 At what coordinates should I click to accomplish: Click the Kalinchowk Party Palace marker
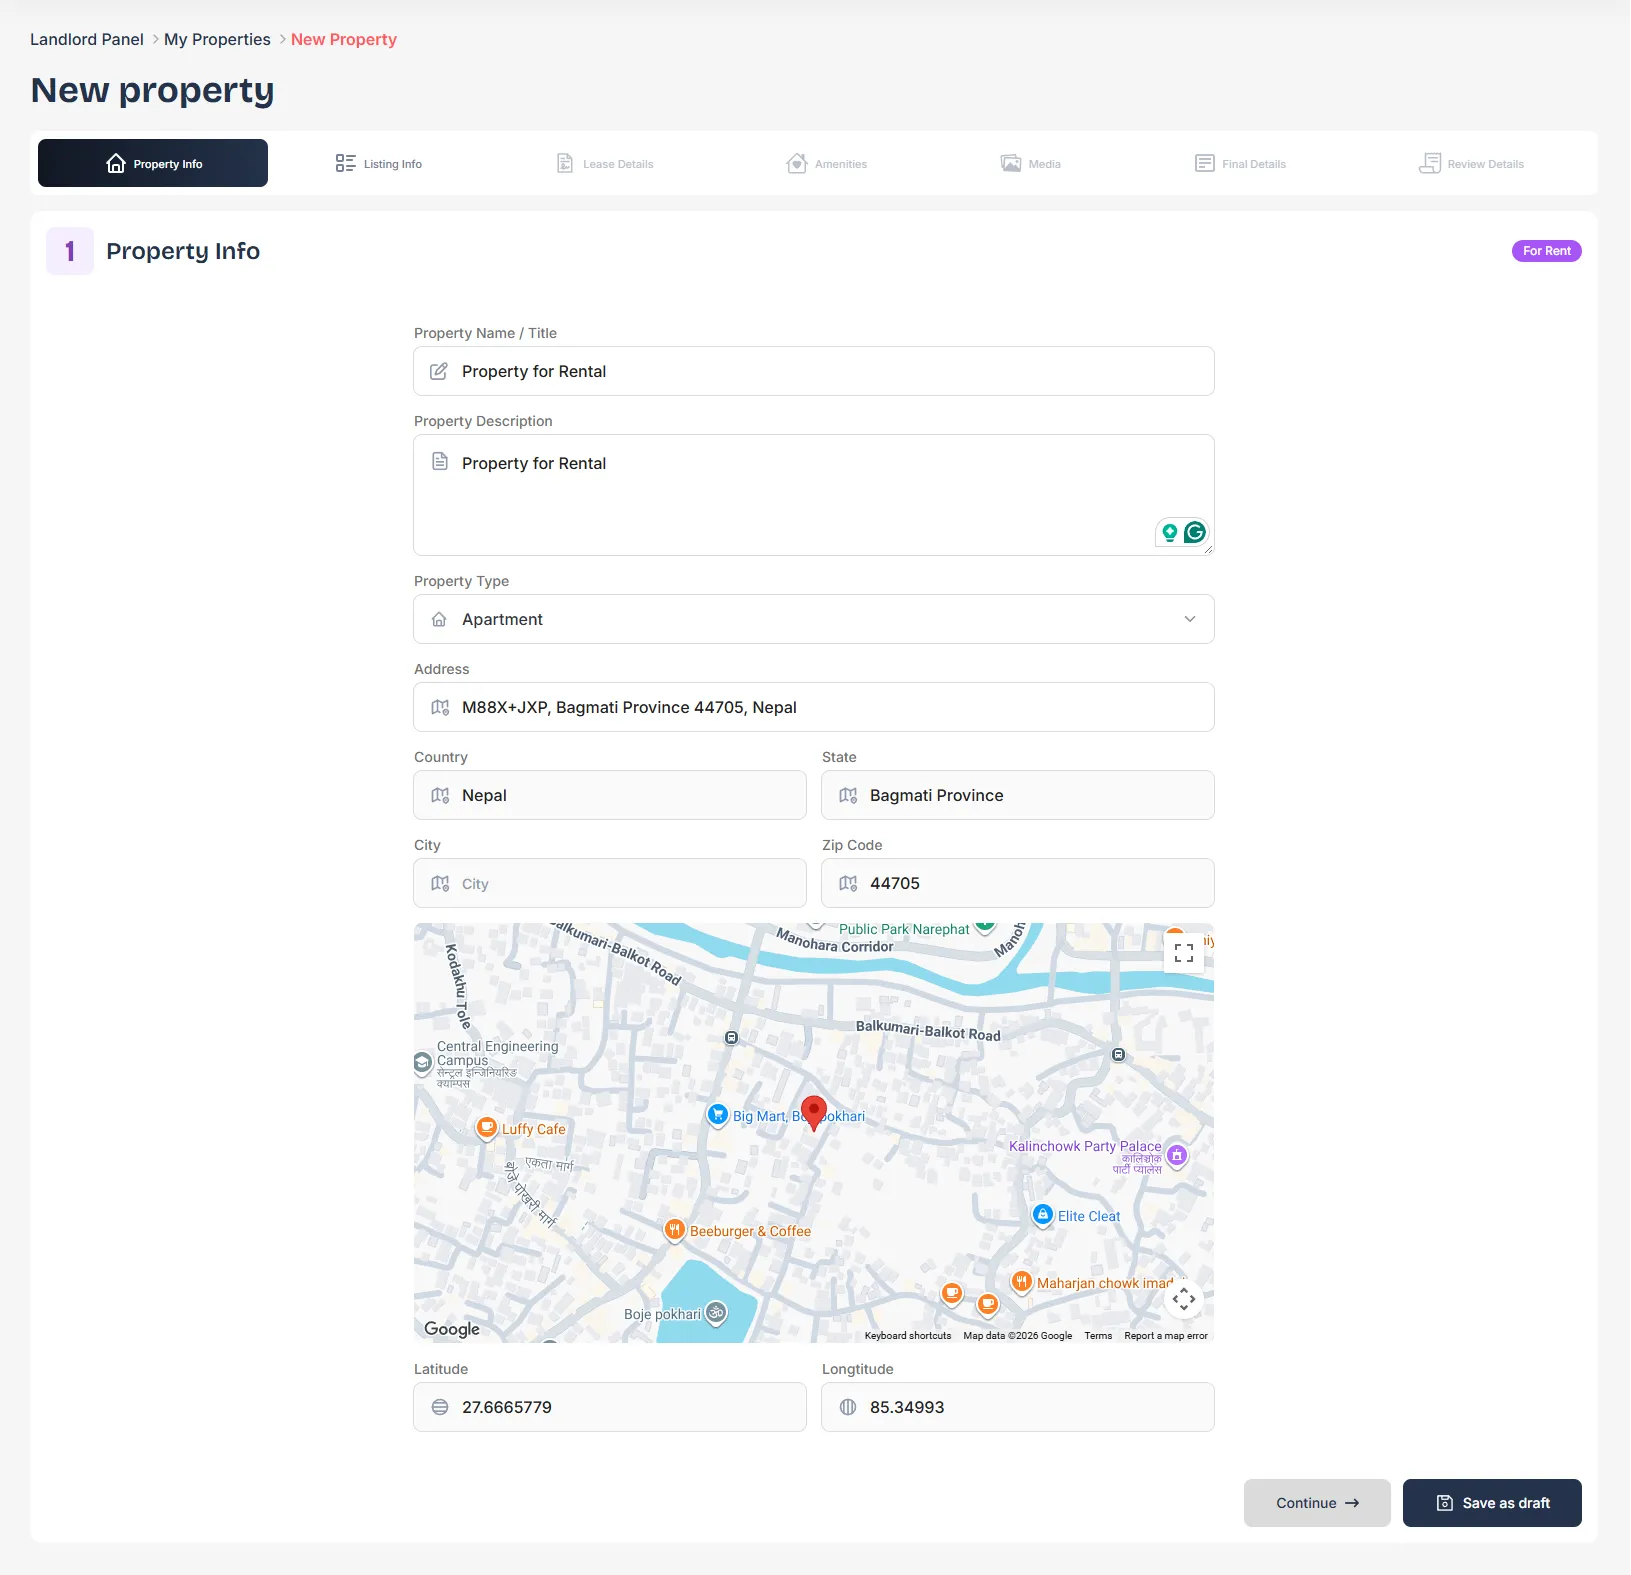point(1177,1156)
